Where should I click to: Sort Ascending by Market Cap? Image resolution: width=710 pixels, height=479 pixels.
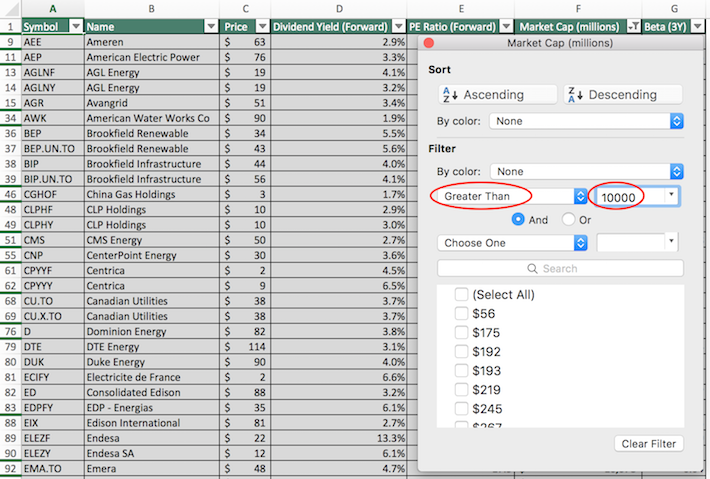point(497,94)
